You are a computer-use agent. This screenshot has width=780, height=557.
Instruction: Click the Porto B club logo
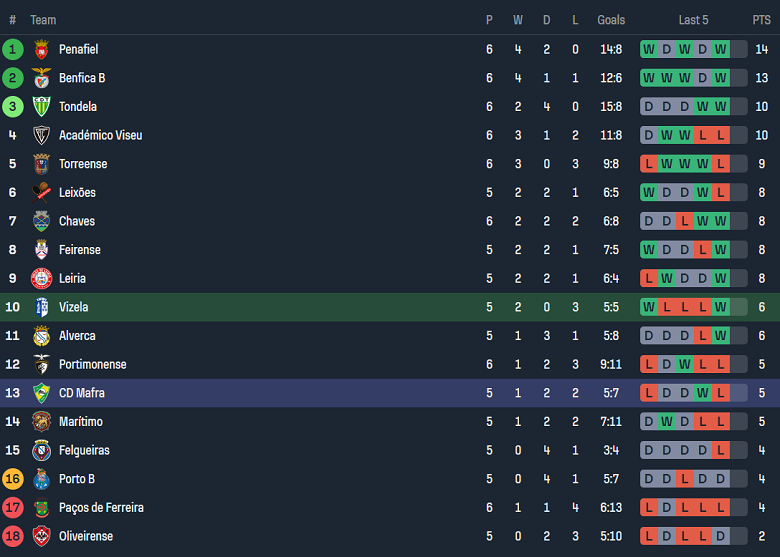41,479
